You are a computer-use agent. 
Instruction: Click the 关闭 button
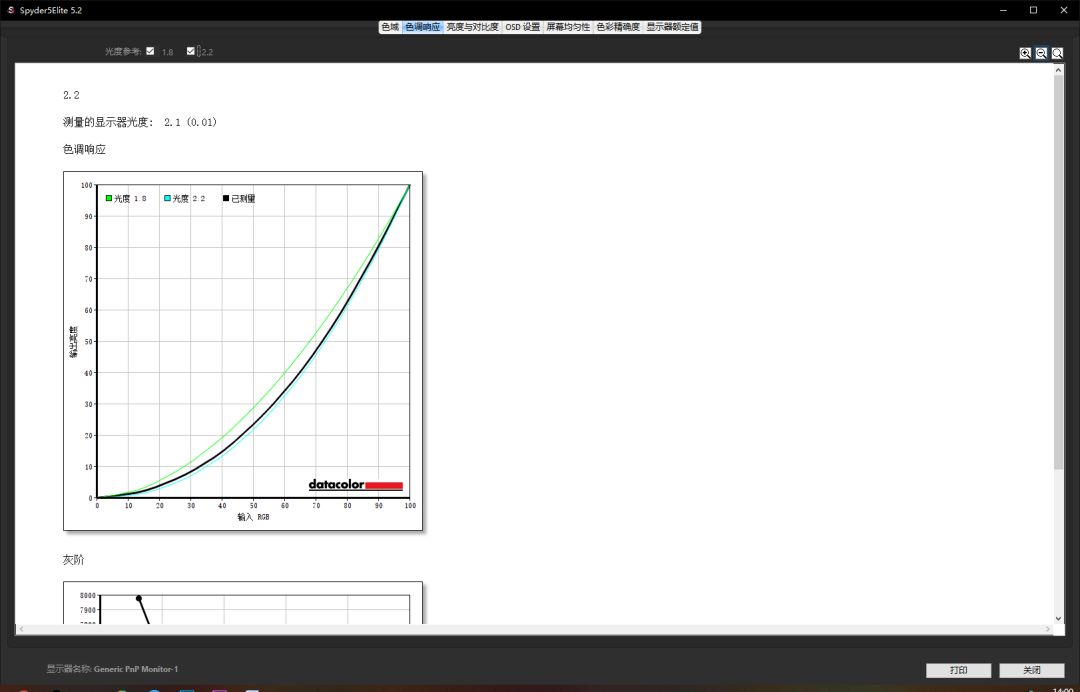(1032, 670)
